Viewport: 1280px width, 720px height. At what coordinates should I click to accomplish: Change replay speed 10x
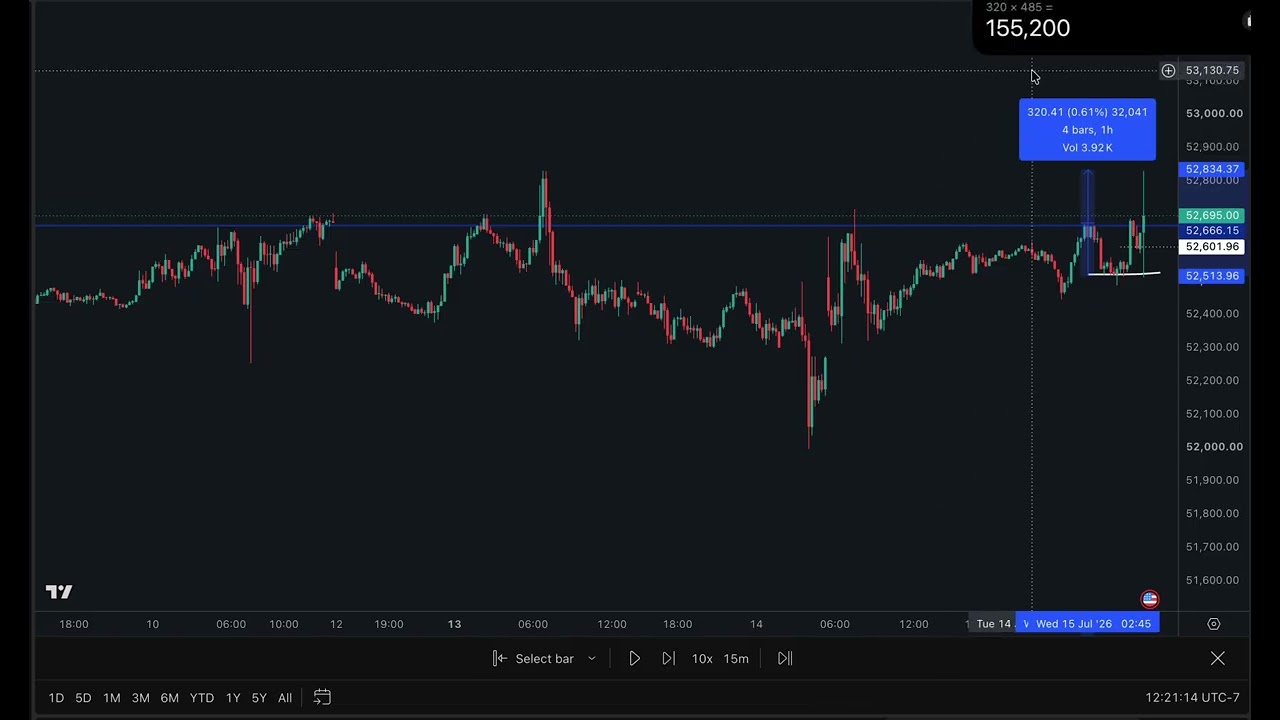pyautogui.click(x=702, y=658)
